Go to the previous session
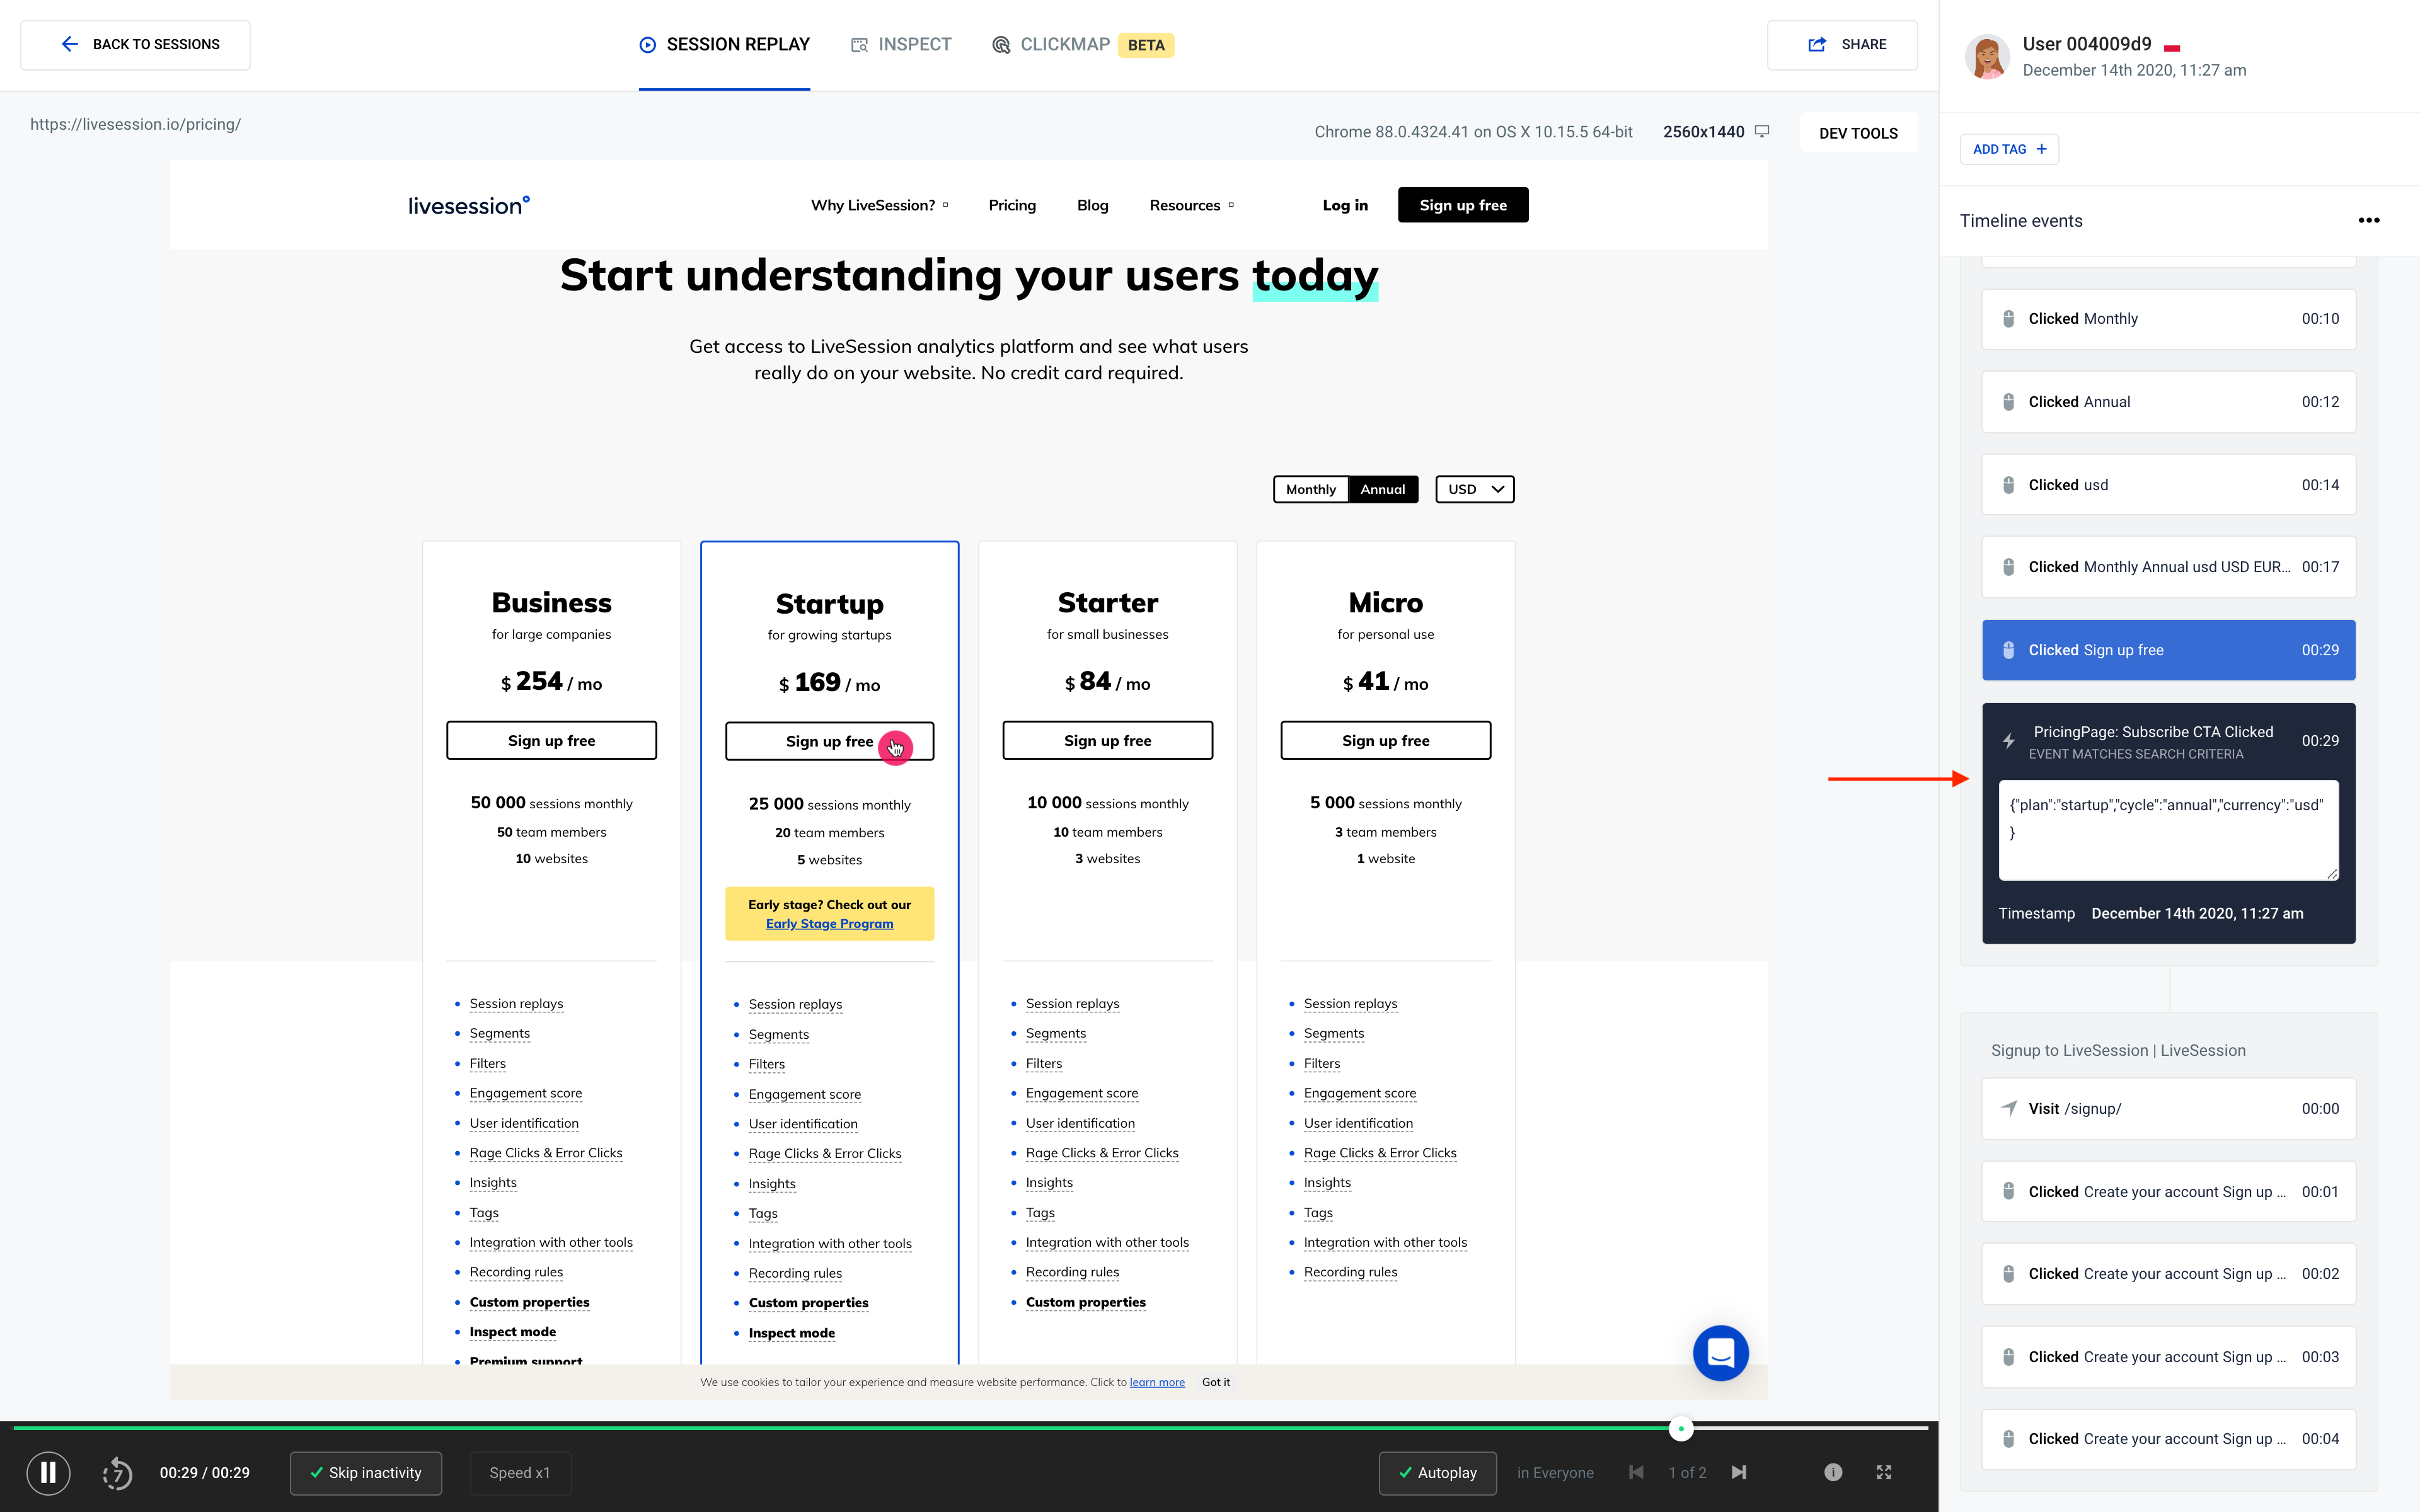Viewport: 2420px width, 1512px height. point(1636,1472)
